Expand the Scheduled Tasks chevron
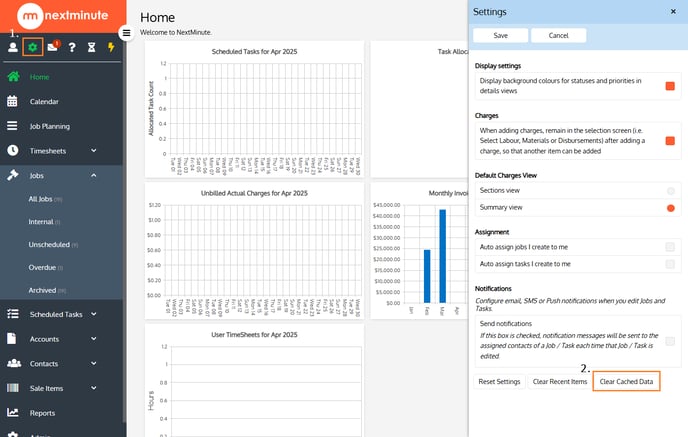The image size is (688, 437). click(93, 314)
